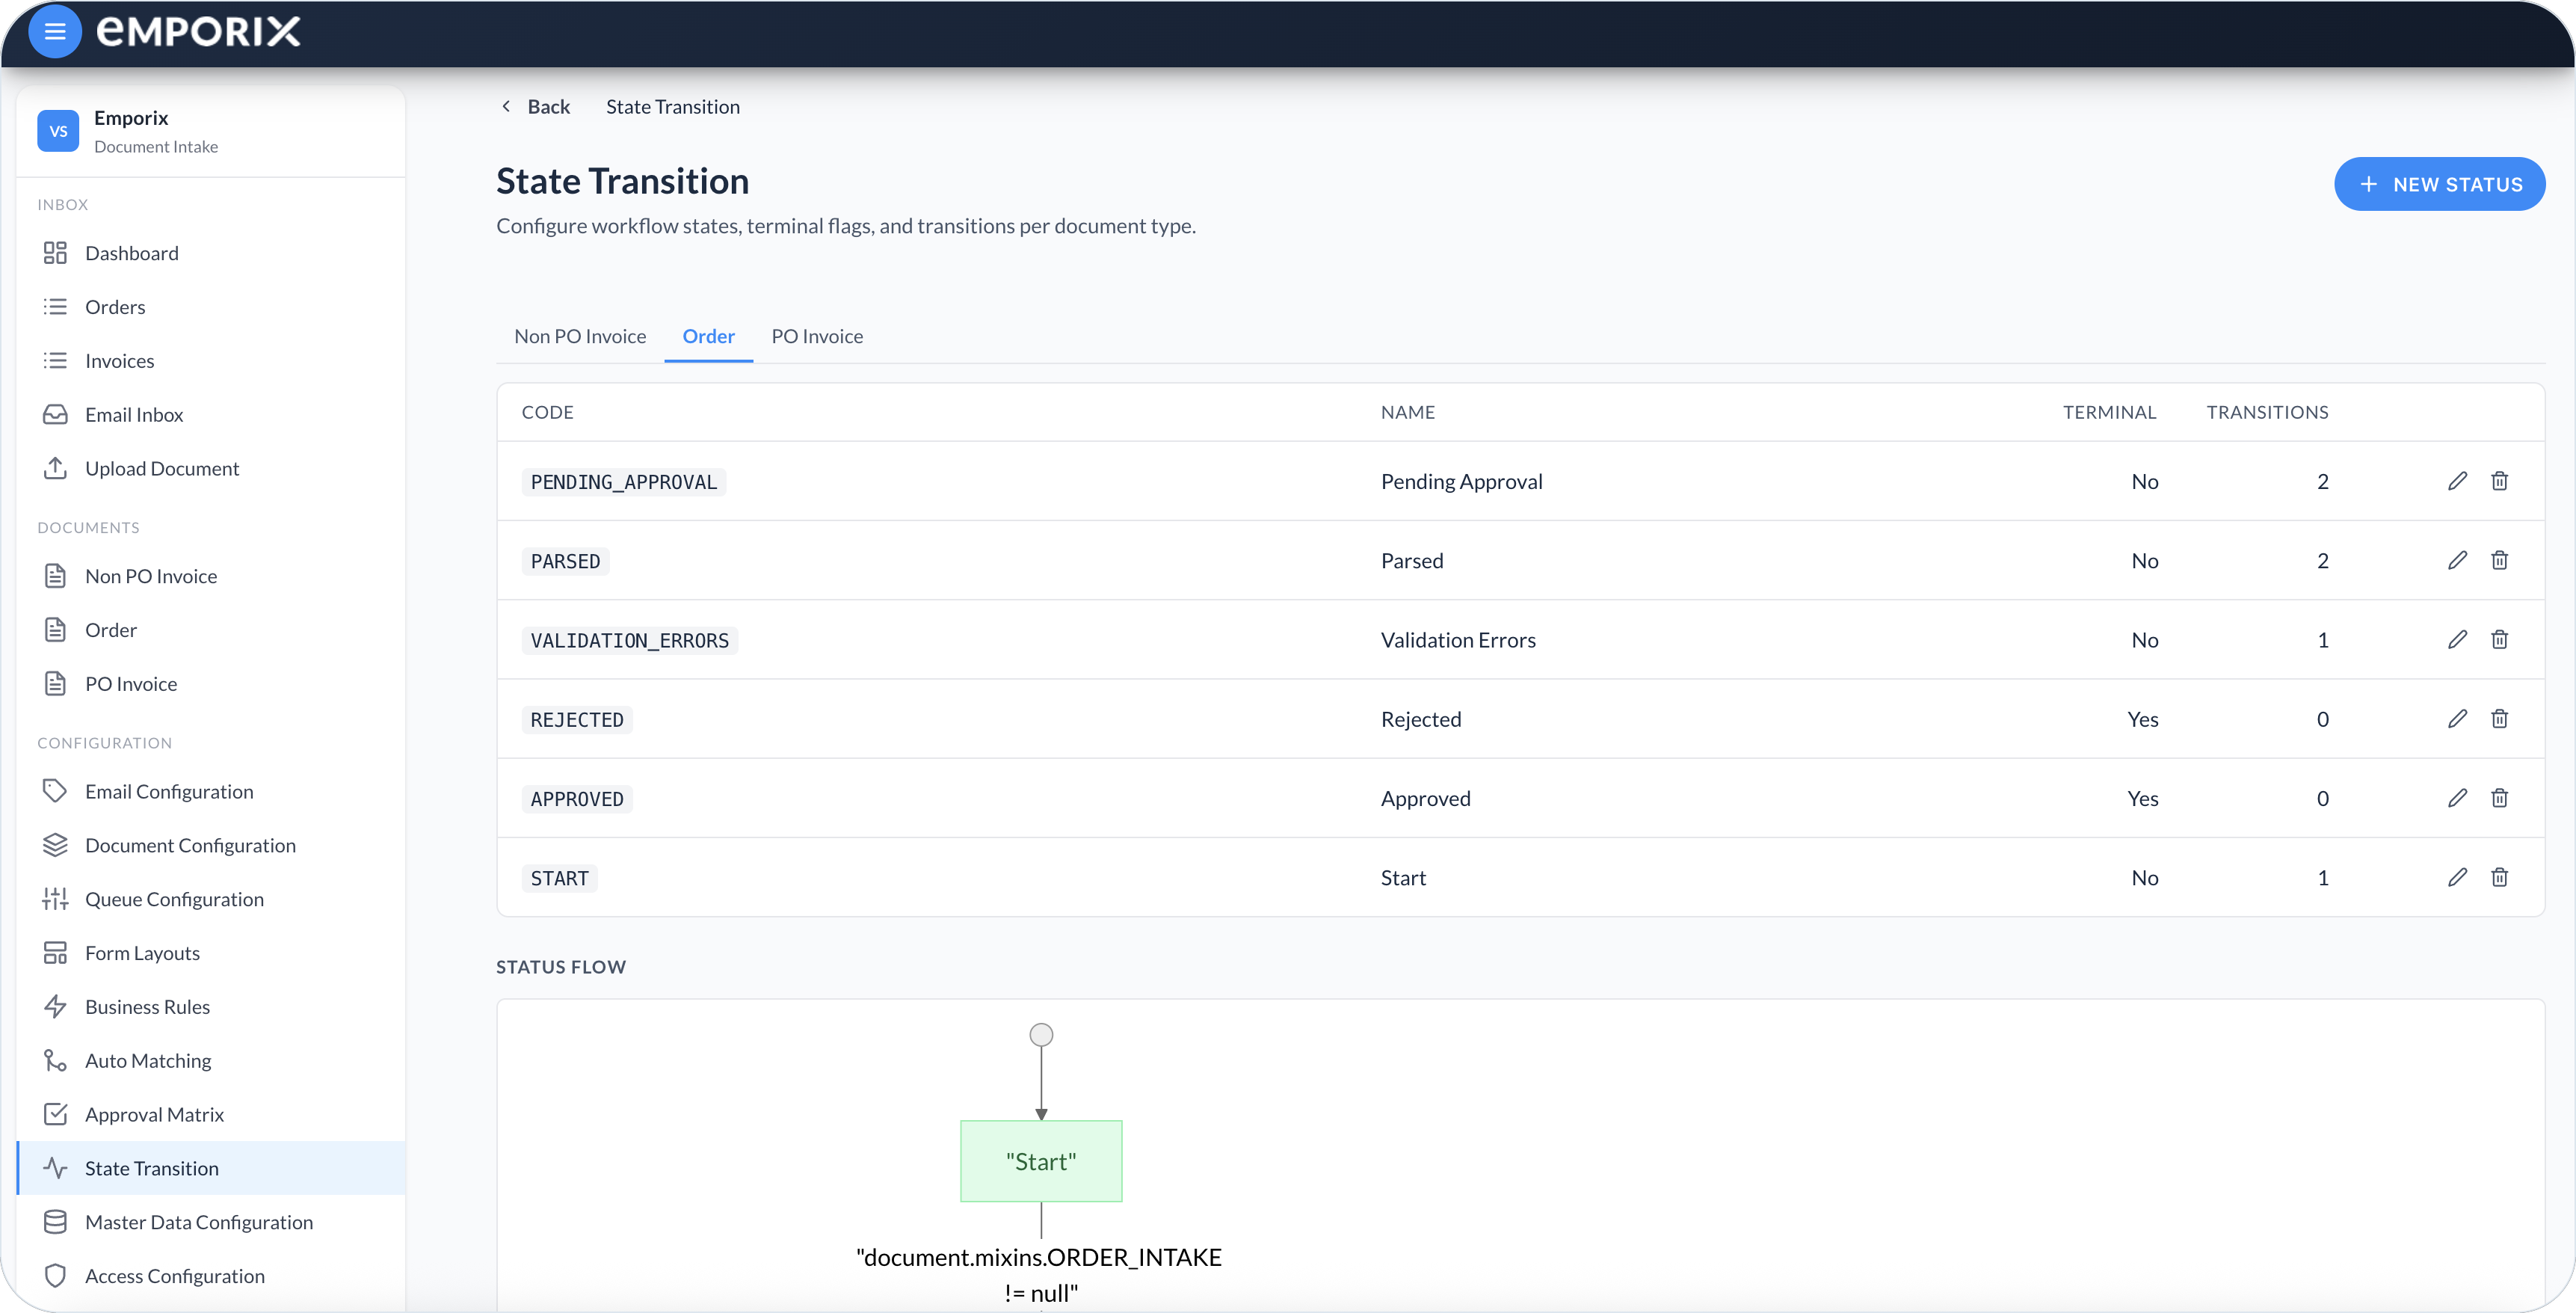
Task: Select the Order tab
Action: tap(708, 336)
